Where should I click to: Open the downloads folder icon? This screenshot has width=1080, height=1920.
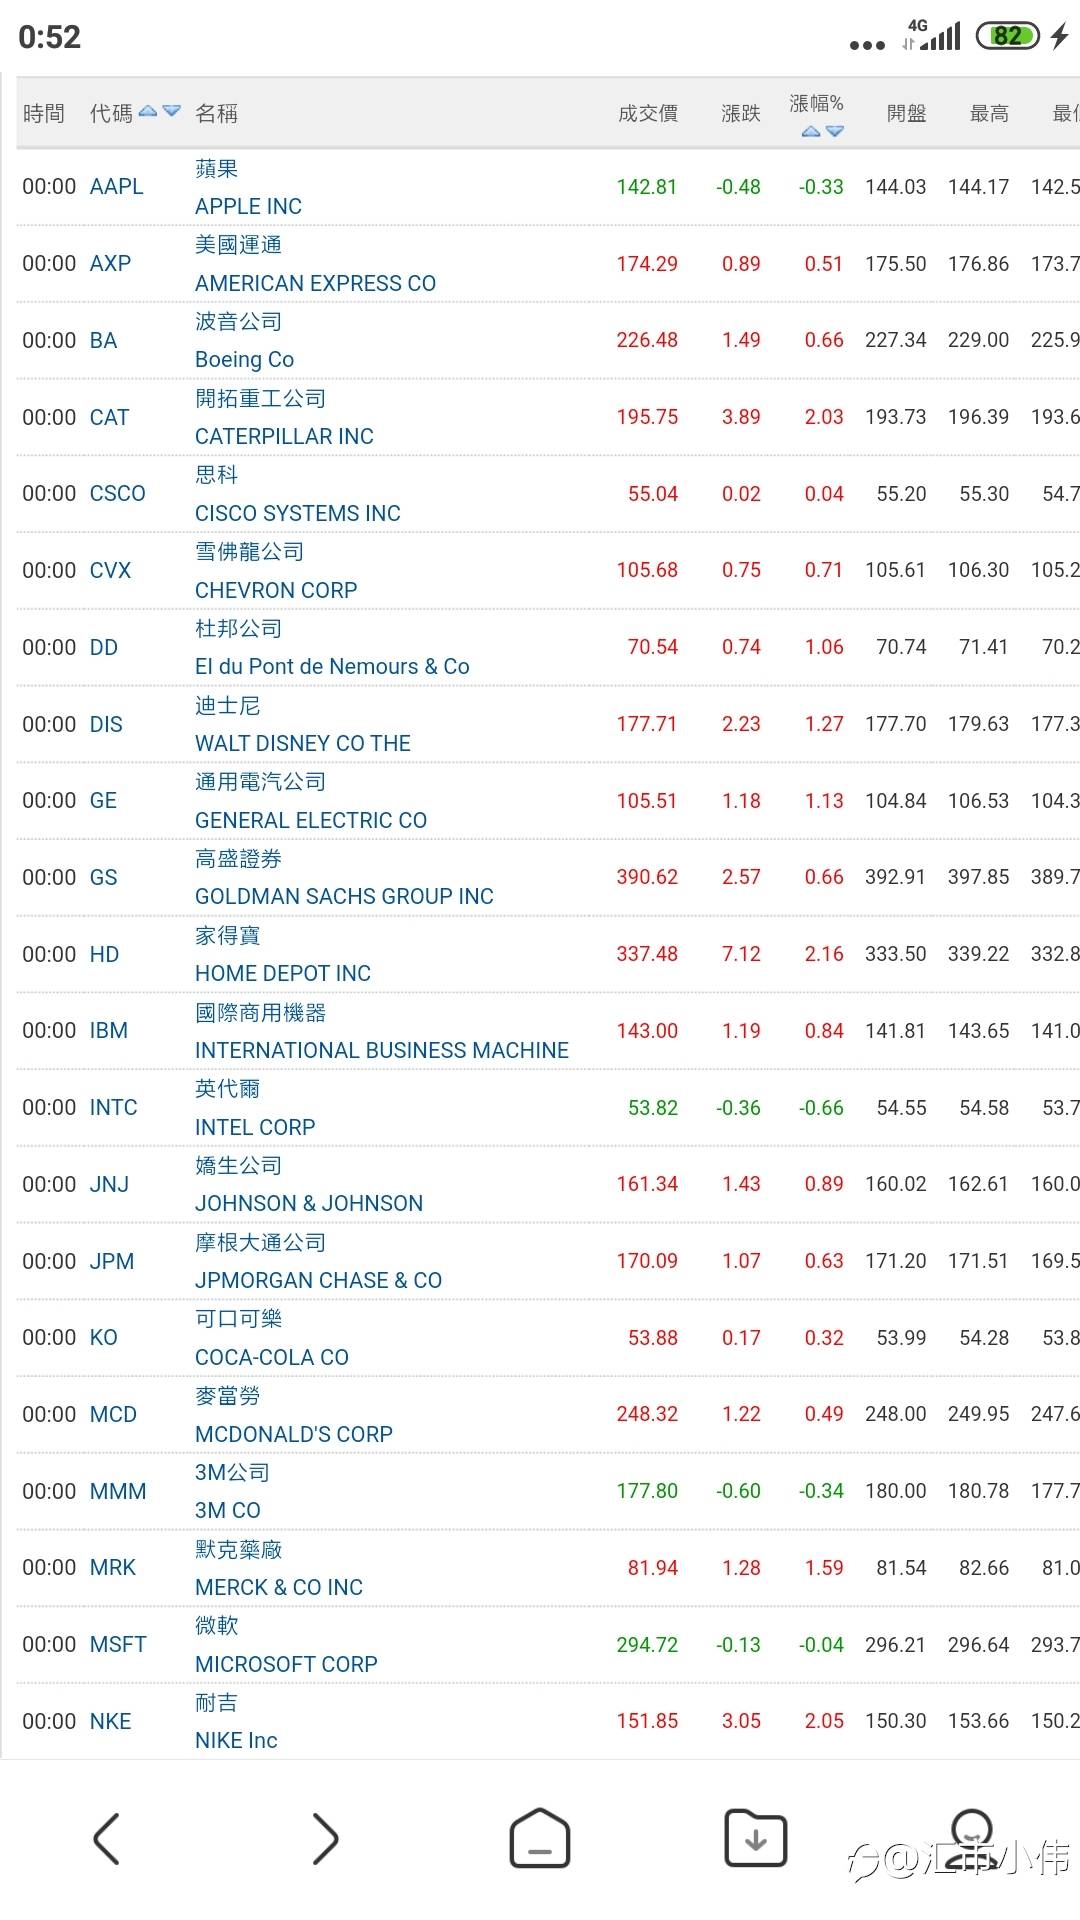756,1838
